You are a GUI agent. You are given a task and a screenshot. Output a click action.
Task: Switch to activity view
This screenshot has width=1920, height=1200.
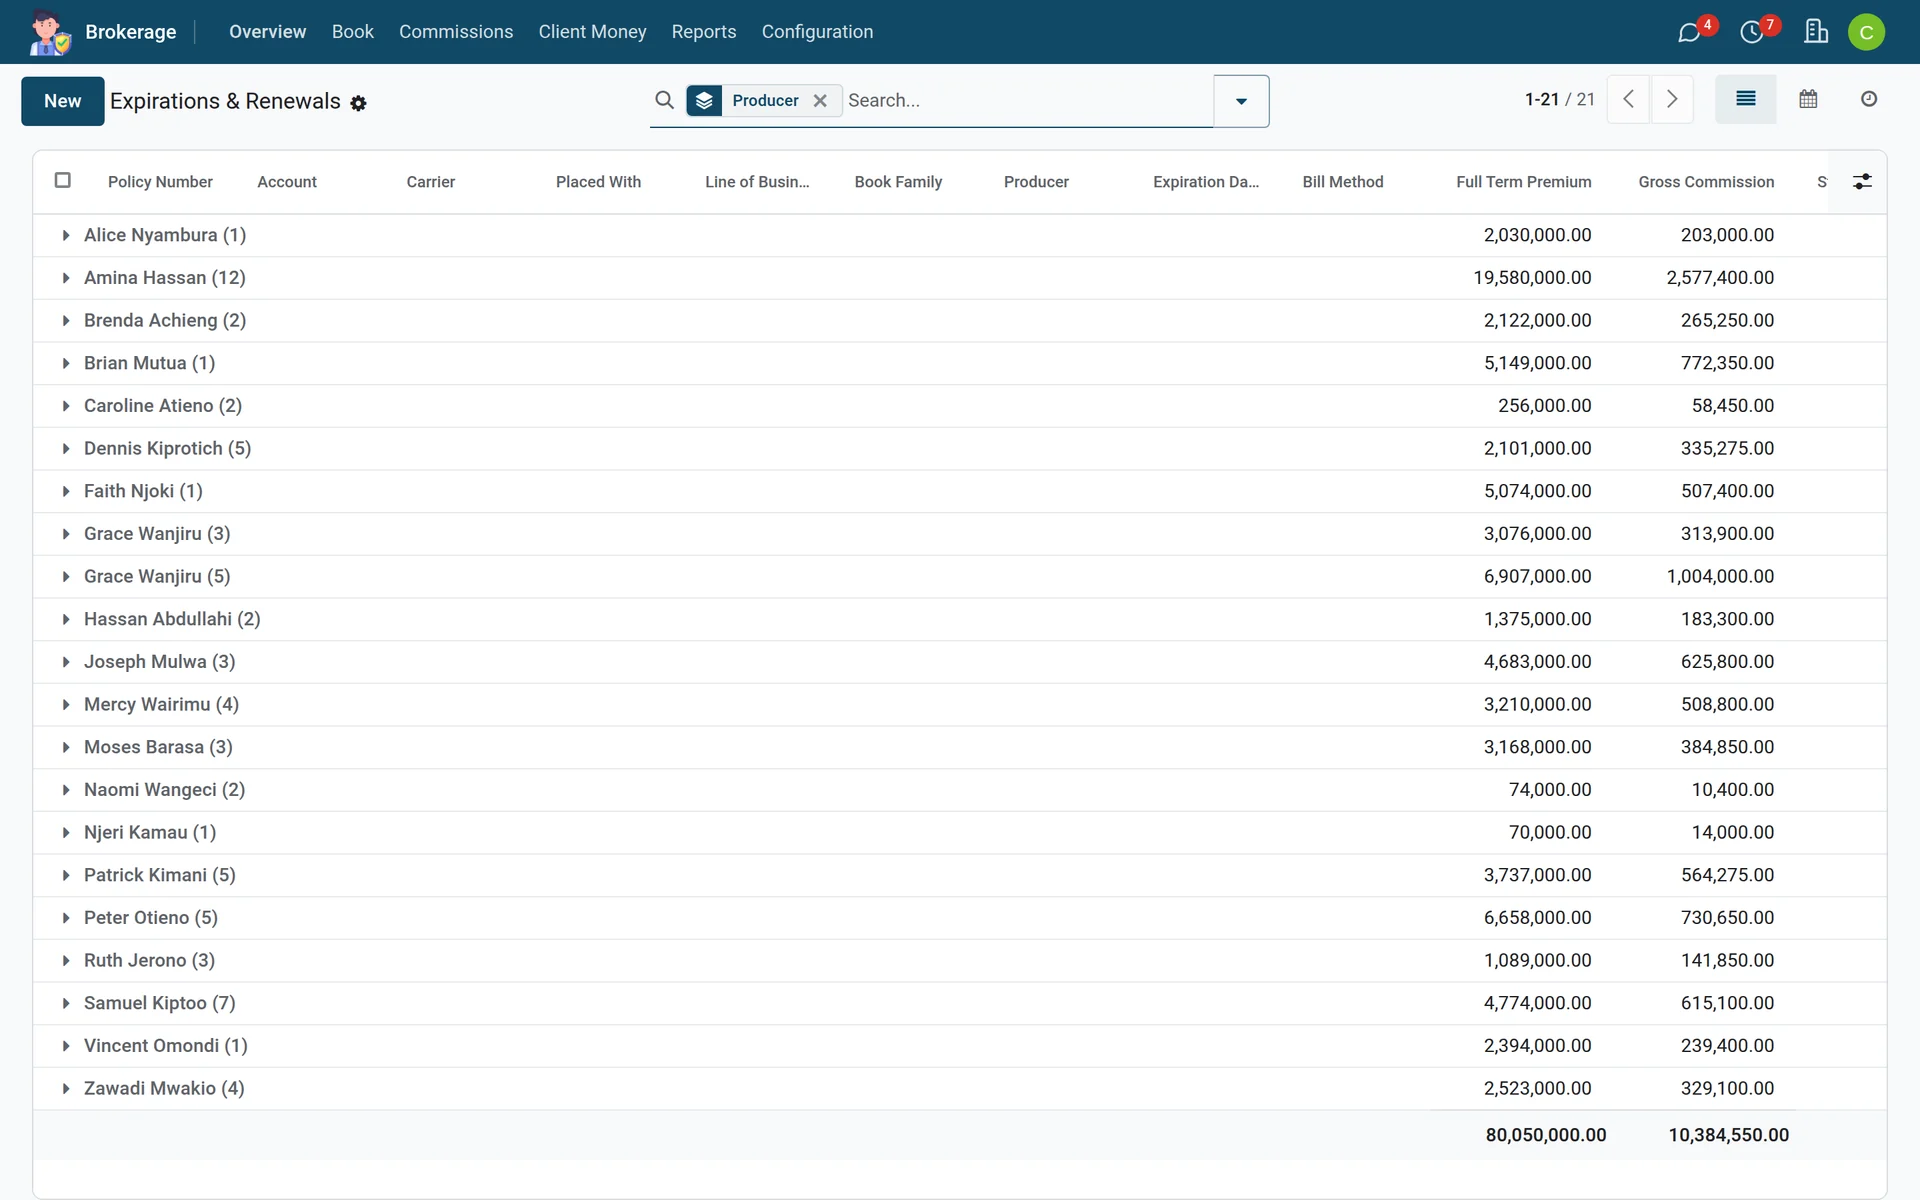tap(1869, 99)
